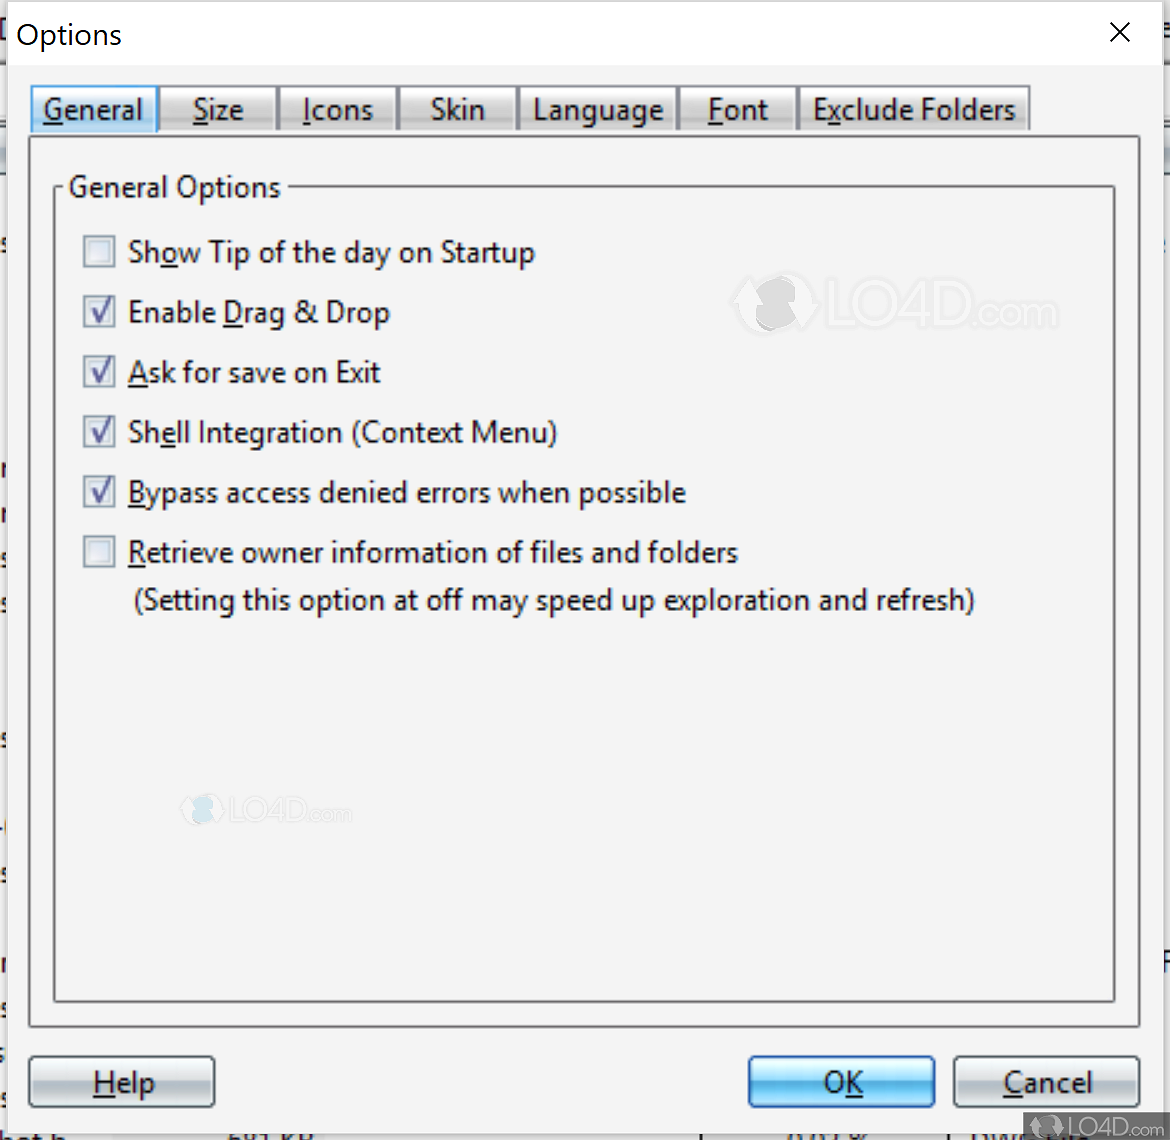Disable Bypass access denied errors option

coord(98,492)
